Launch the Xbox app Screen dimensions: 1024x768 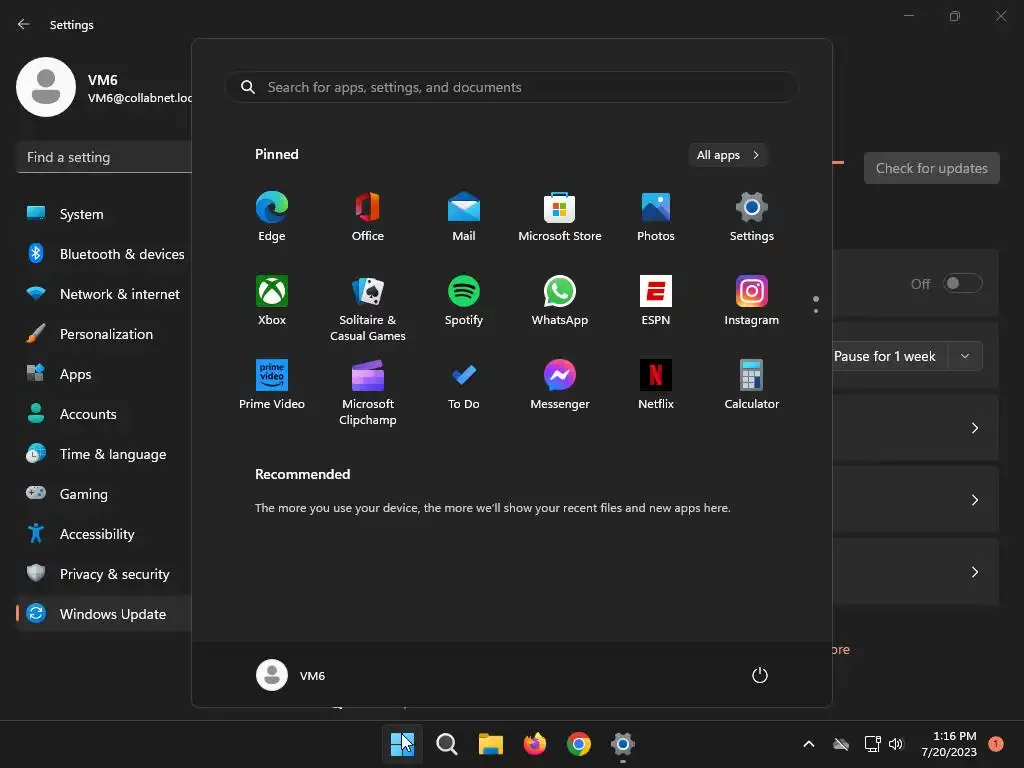[272, 300]
